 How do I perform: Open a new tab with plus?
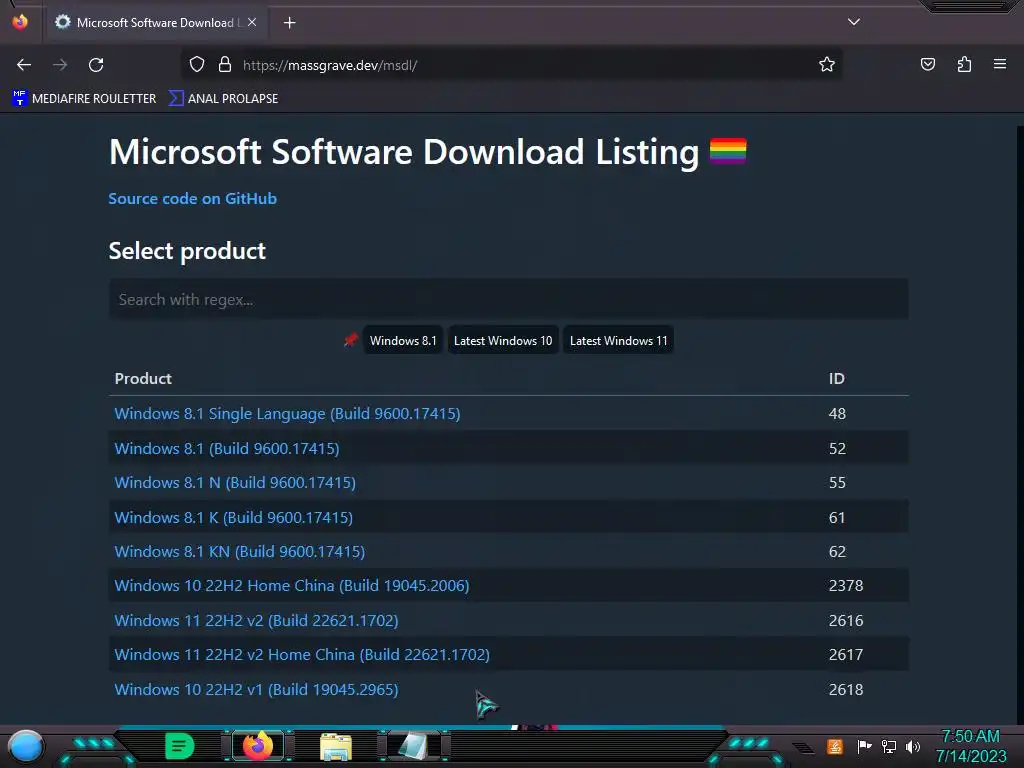[289, 23]
